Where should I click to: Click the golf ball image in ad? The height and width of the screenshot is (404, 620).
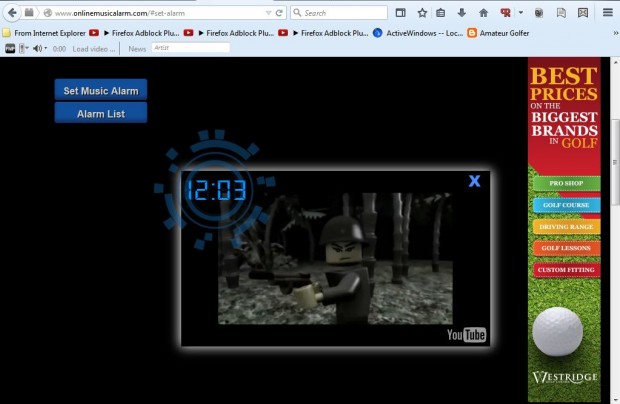tap(558, 332)
